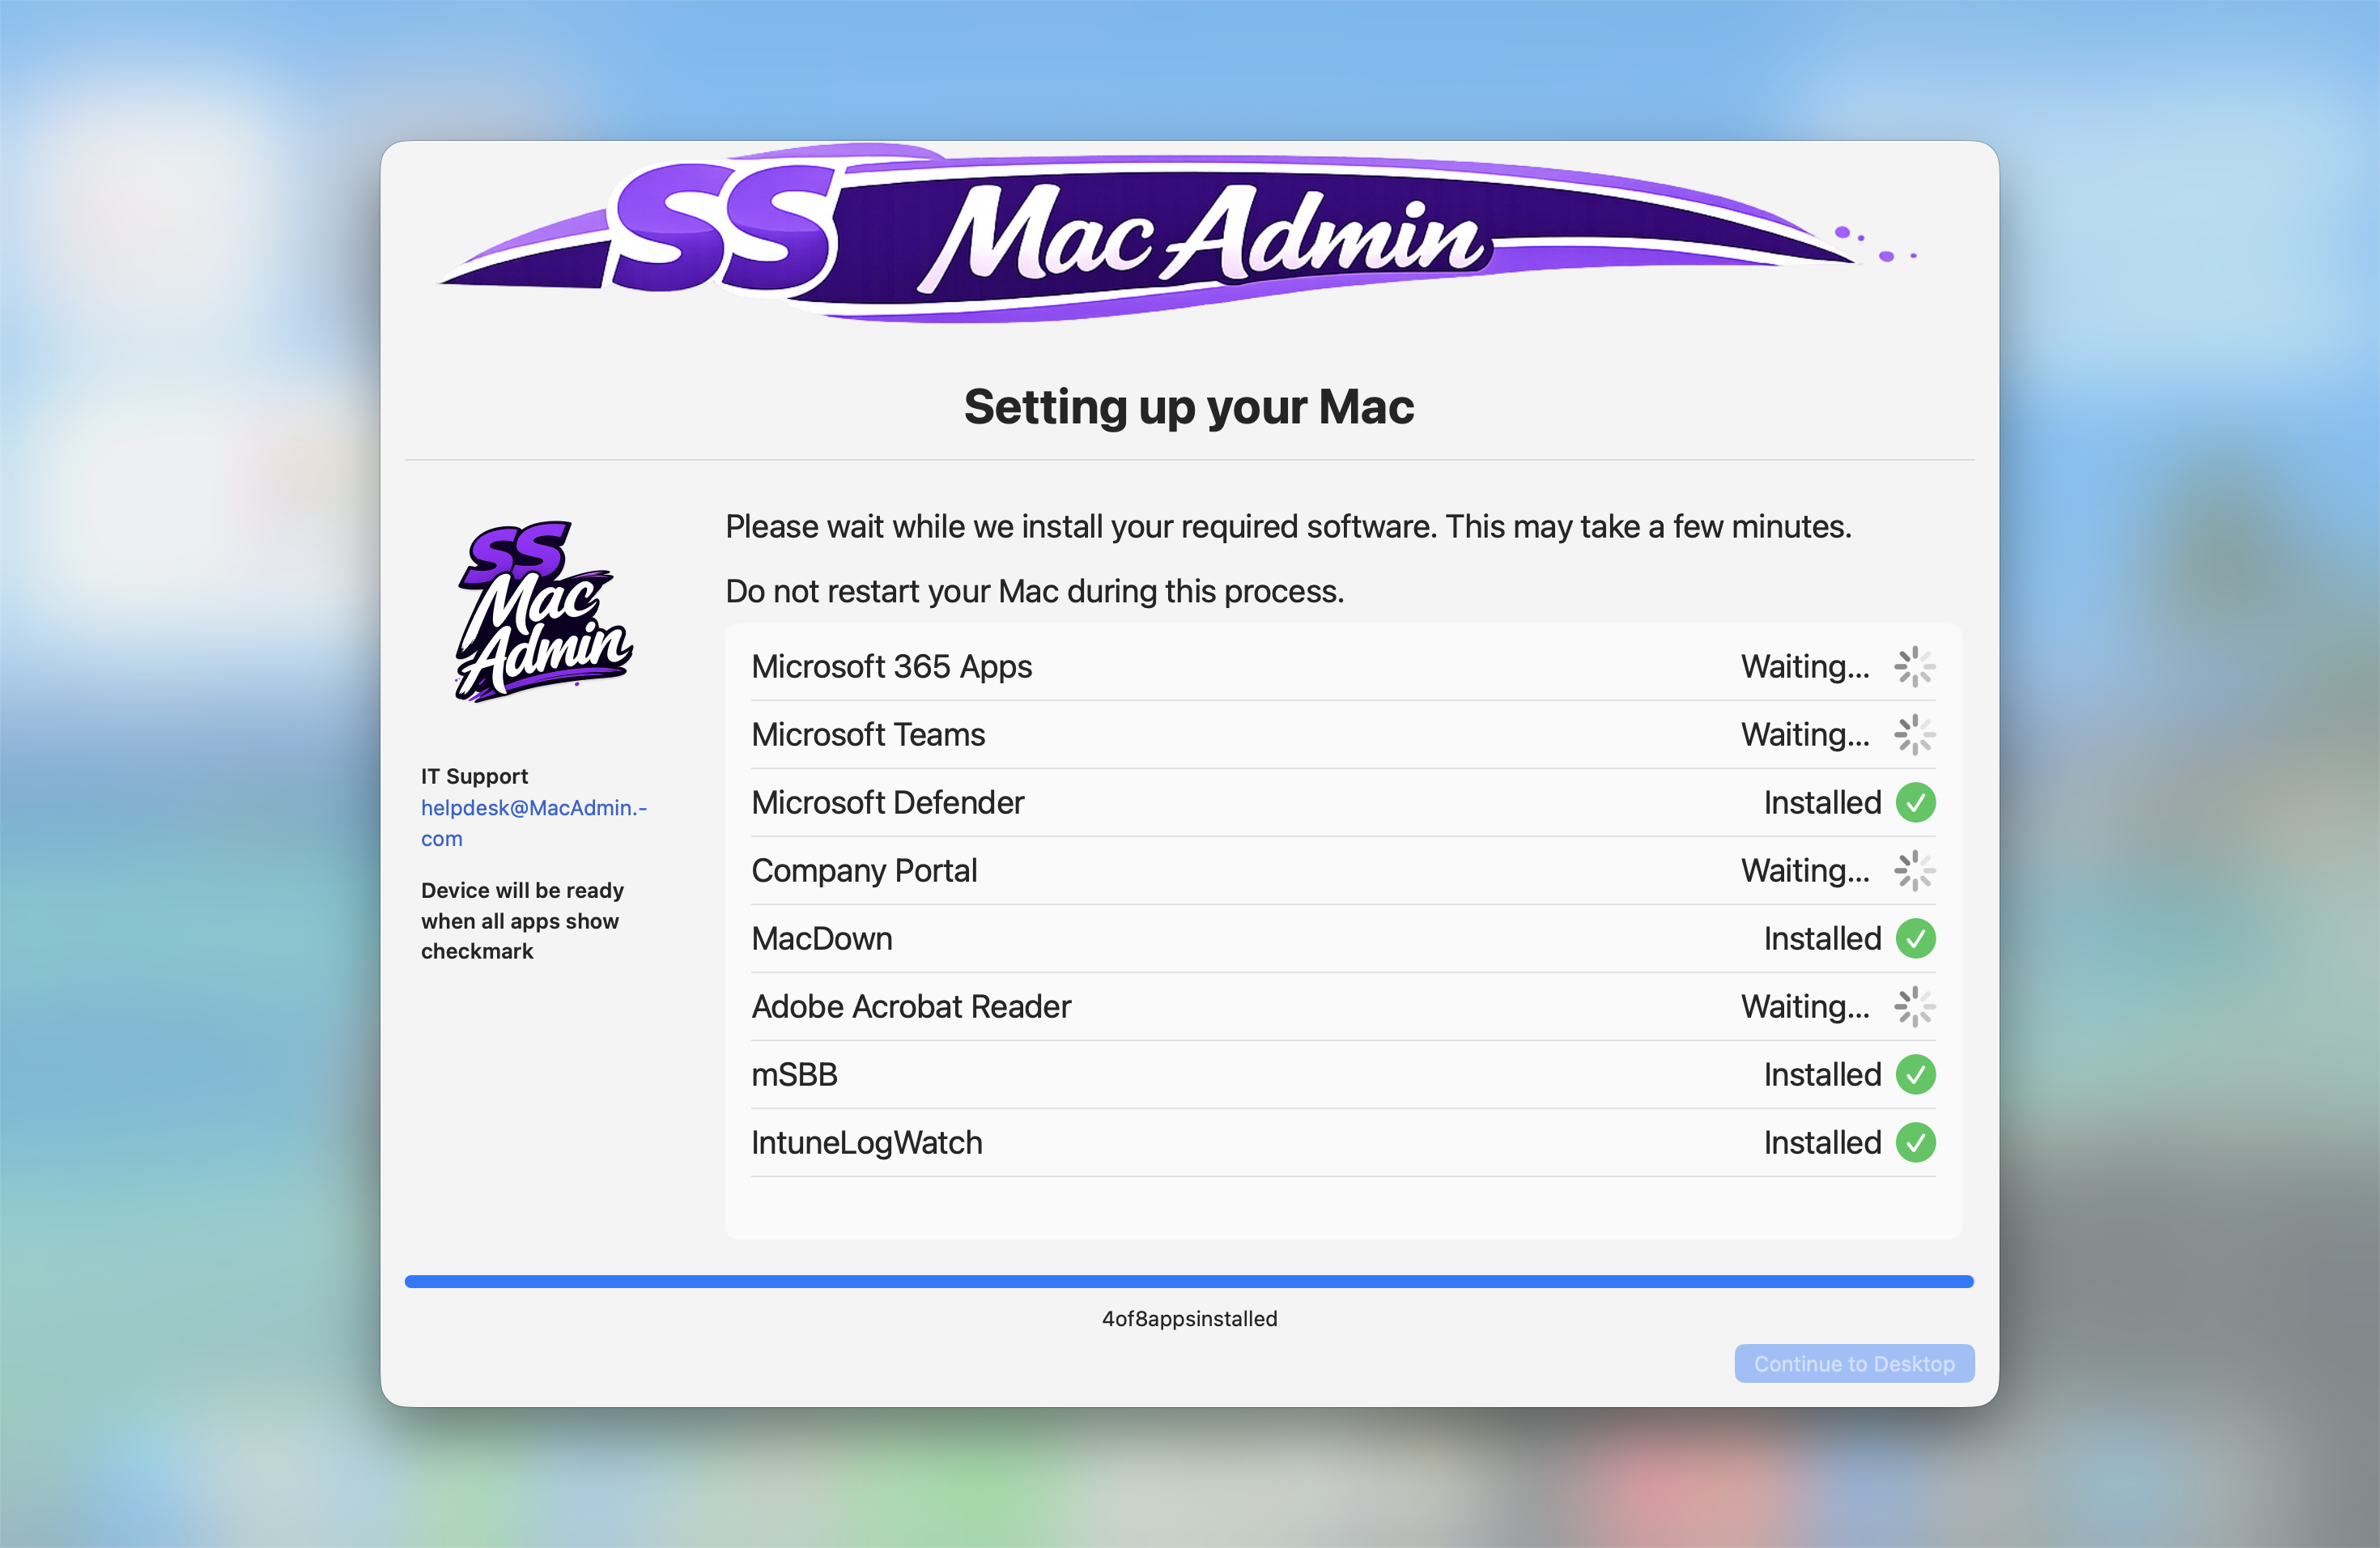
Task: Click the green checkmark beside MacDown
Action: (1915, 938)
